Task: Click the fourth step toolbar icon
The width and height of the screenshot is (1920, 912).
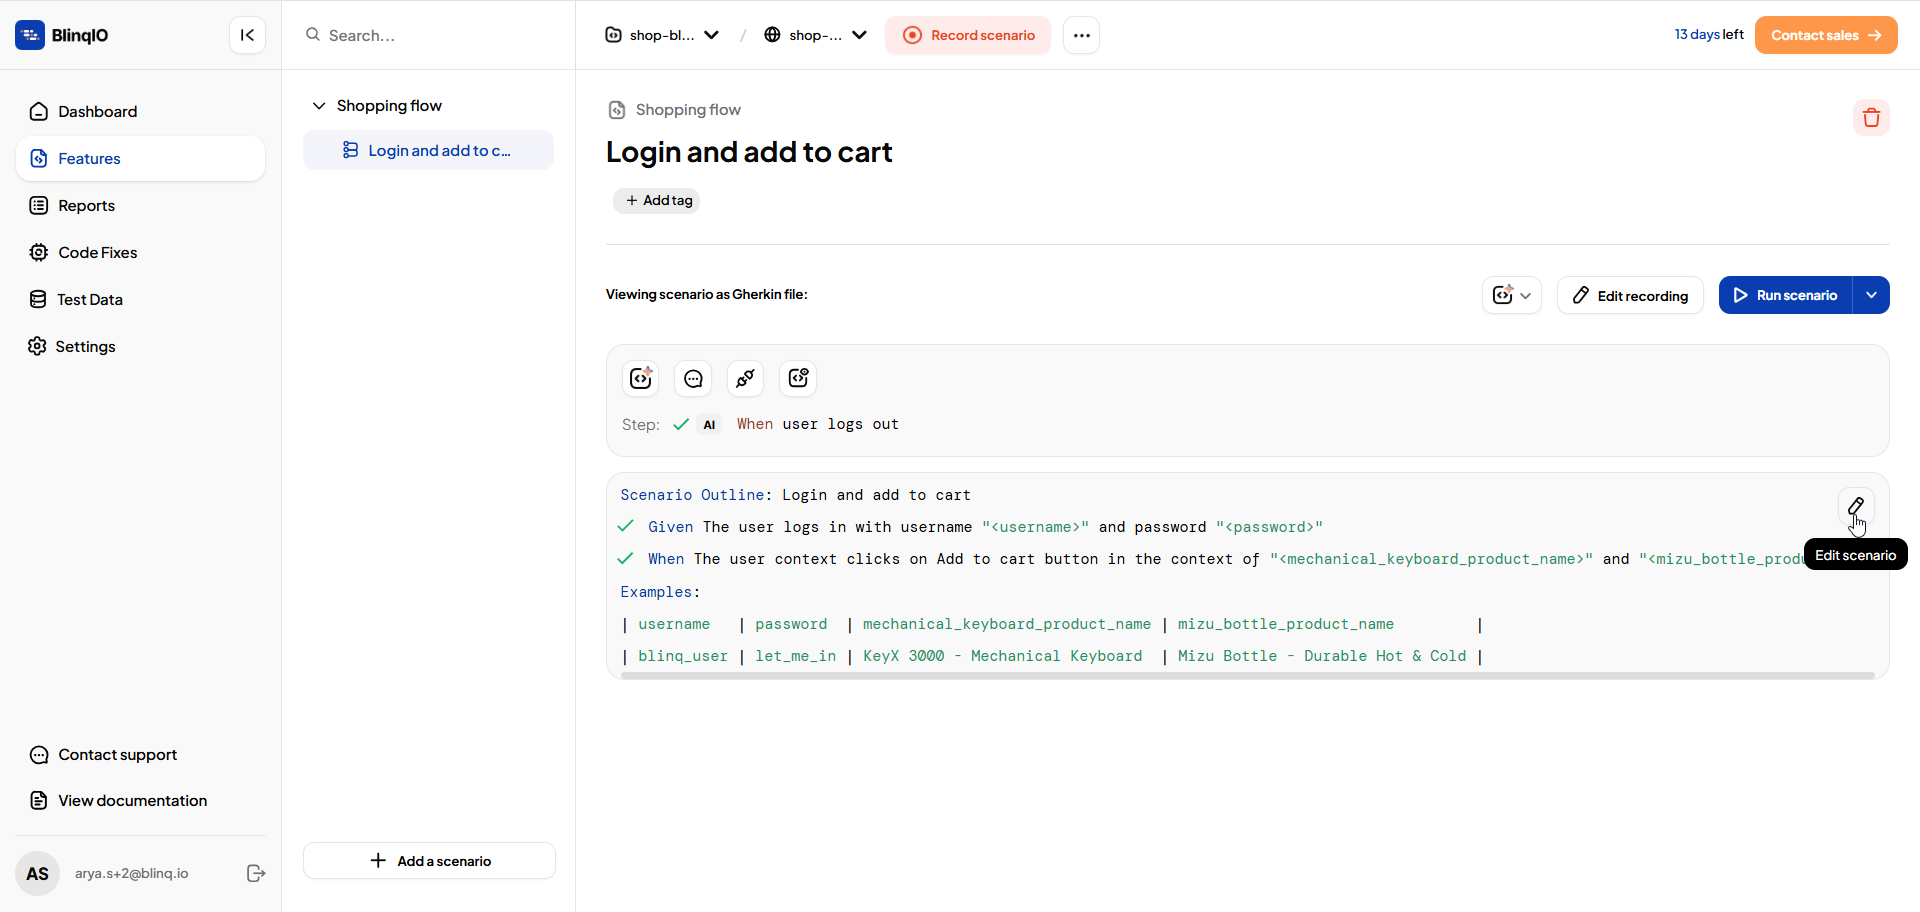Action: click(x=798, y=378)
